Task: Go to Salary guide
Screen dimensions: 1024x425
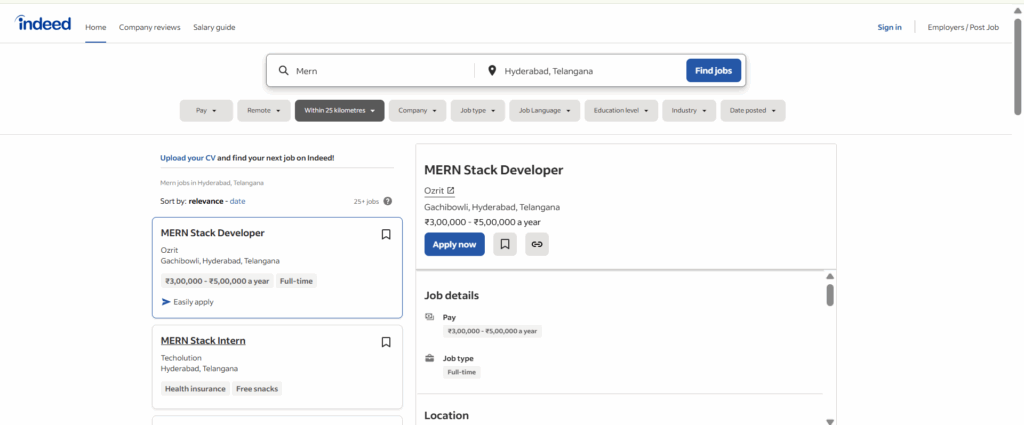Action: pos(214,27)
